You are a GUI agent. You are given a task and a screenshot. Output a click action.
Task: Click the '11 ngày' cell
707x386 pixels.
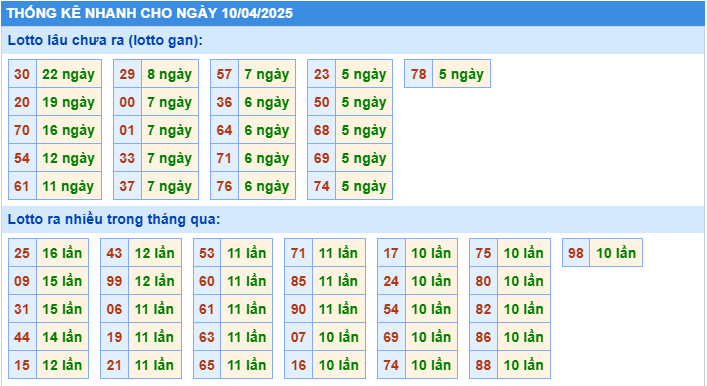(69, 186)
